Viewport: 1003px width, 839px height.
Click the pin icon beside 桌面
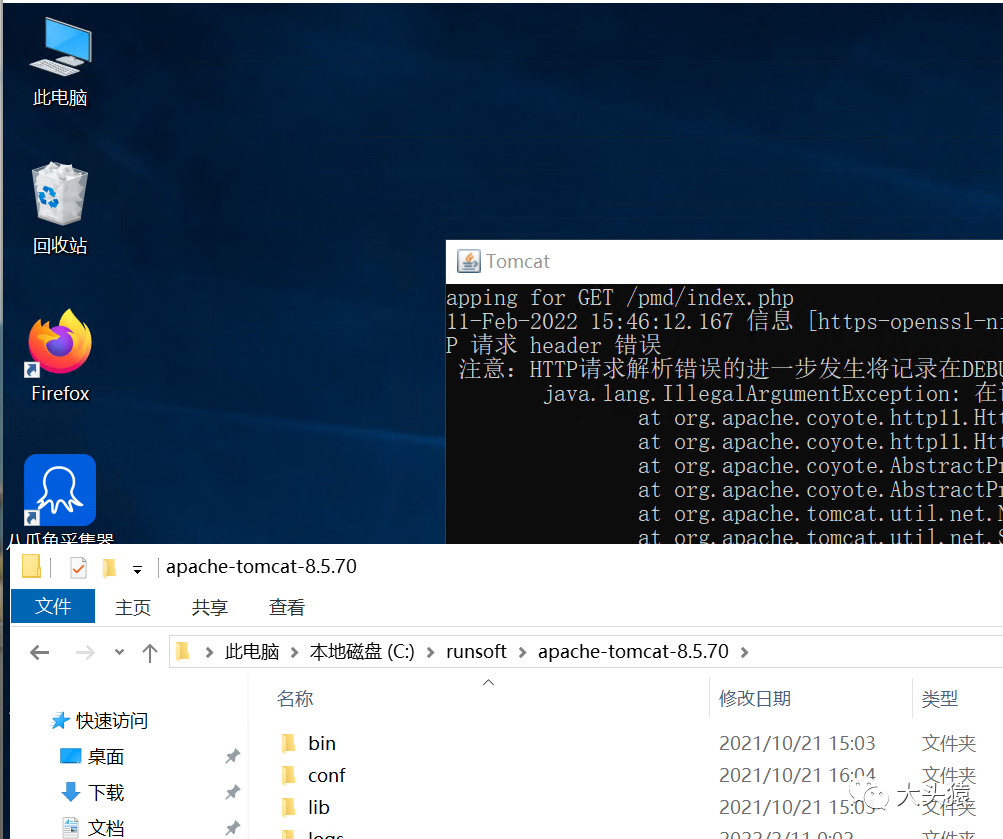pyautogui.click(x=232, y=757)
